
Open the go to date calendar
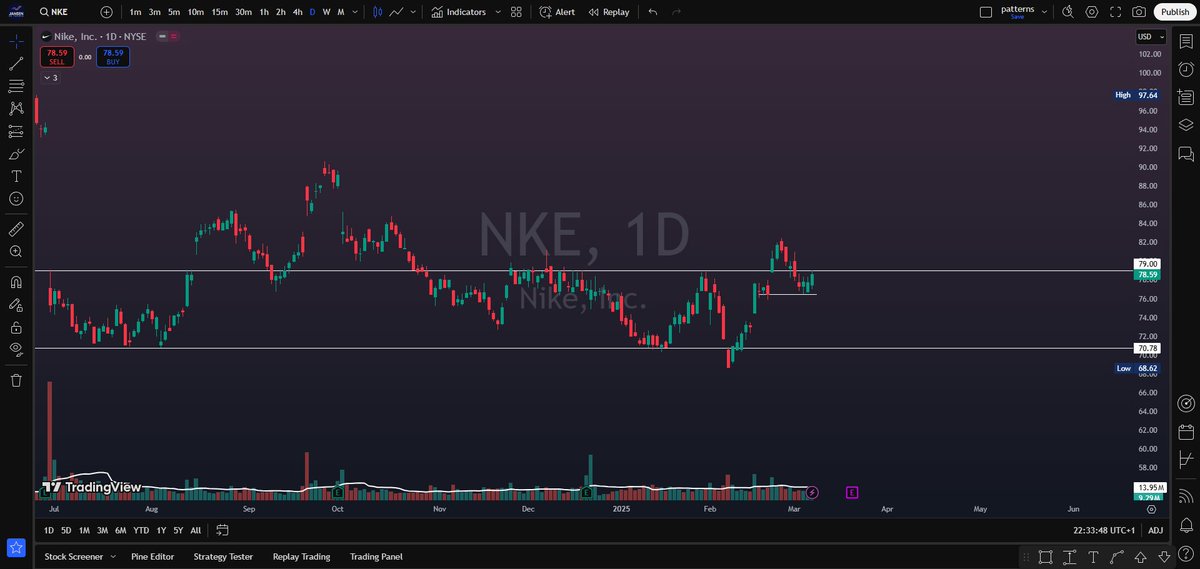coord(222,530)
